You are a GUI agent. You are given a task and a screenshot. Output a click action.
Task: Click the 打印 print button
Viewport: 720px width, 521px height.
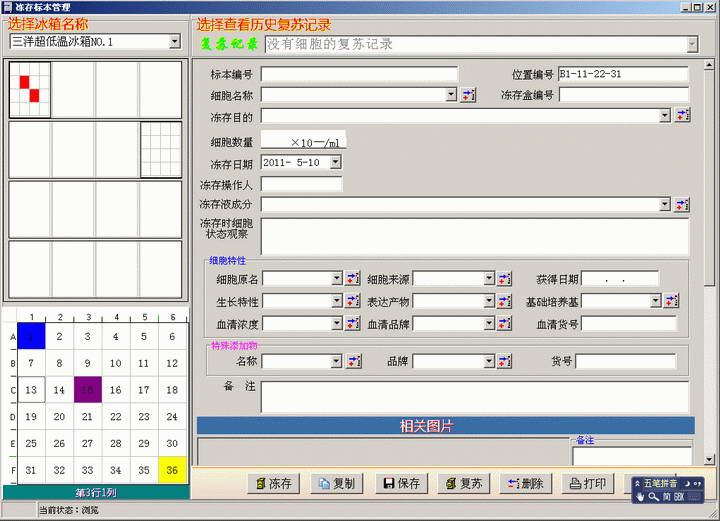(x=588, y=483)
